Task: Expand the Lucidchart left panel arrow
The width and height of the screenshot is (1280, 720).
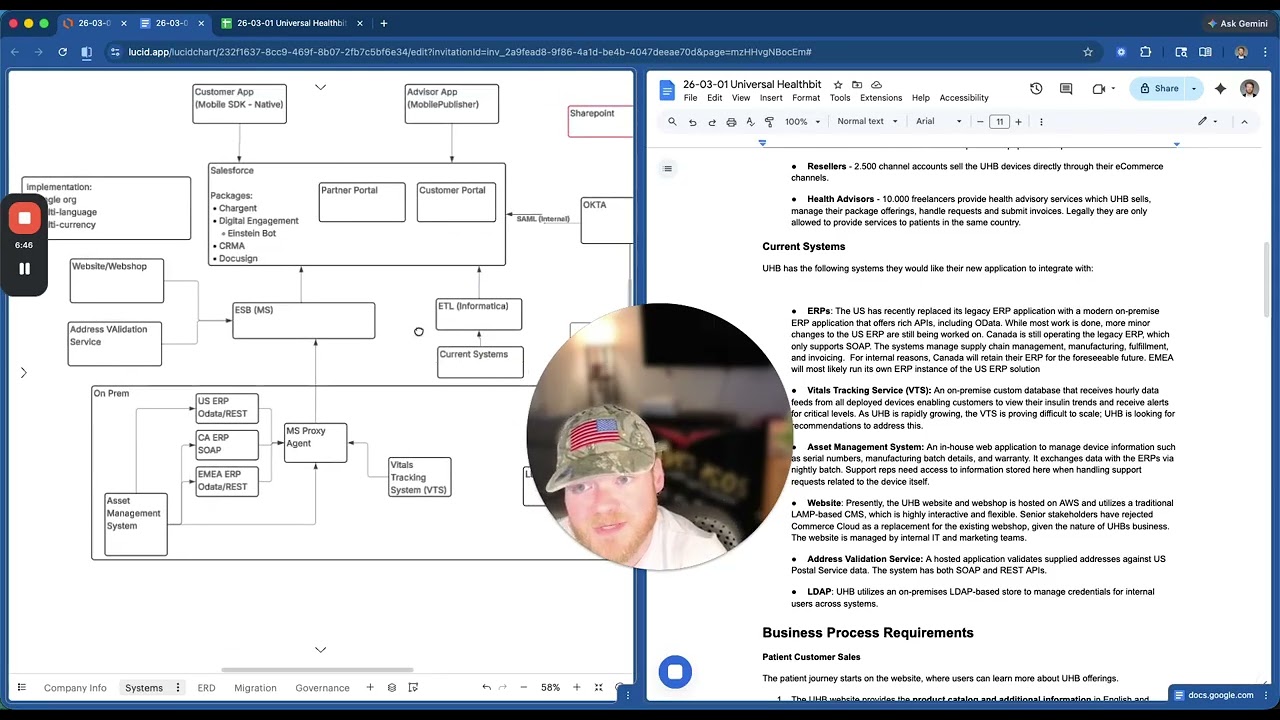Action: pos(23,373)
